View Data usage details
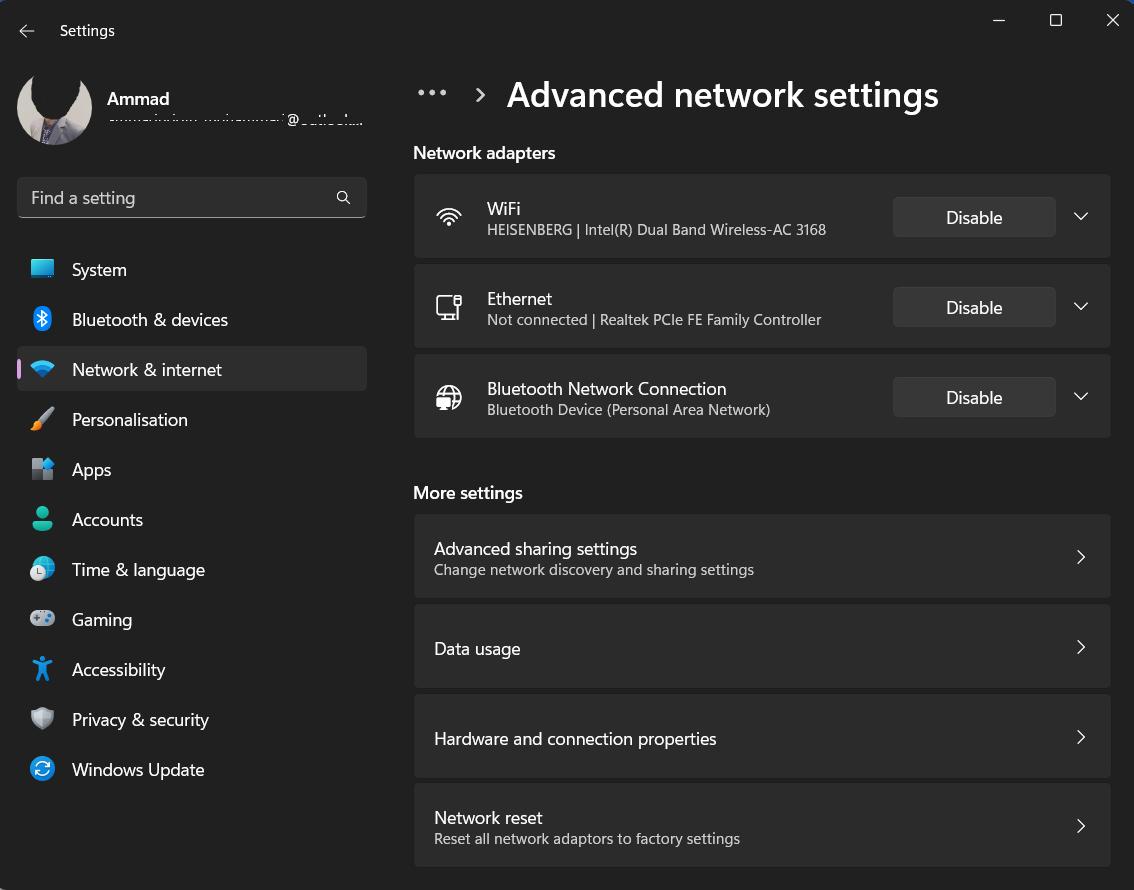Screen dimensions: 1134x890 click(762, 647)
